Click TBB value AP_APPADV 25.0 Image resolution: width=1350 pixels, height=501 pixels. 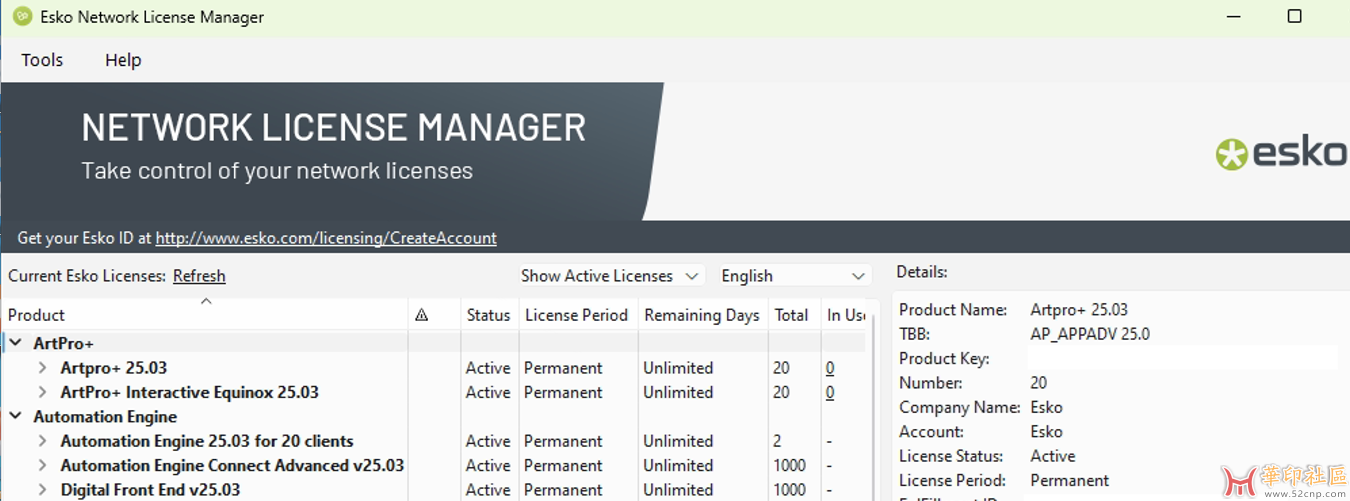1090,334
